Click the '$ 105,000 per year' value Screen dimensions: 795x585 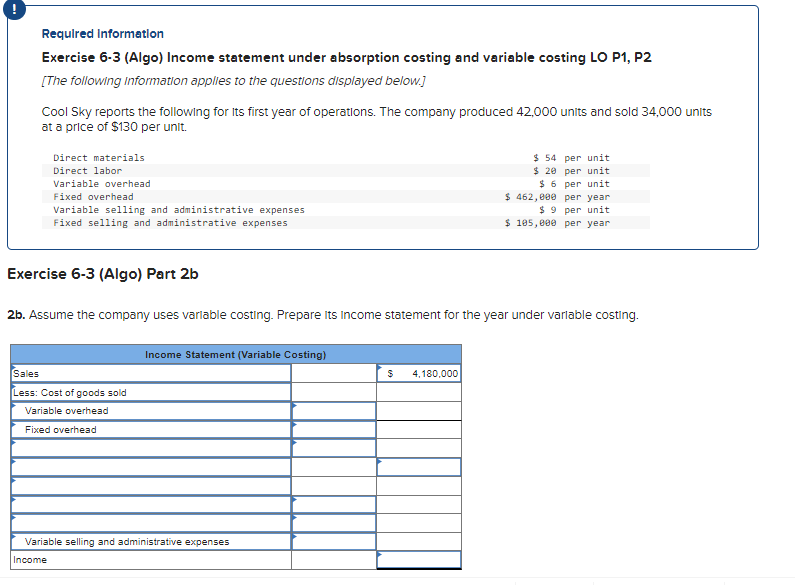point(557,223)
